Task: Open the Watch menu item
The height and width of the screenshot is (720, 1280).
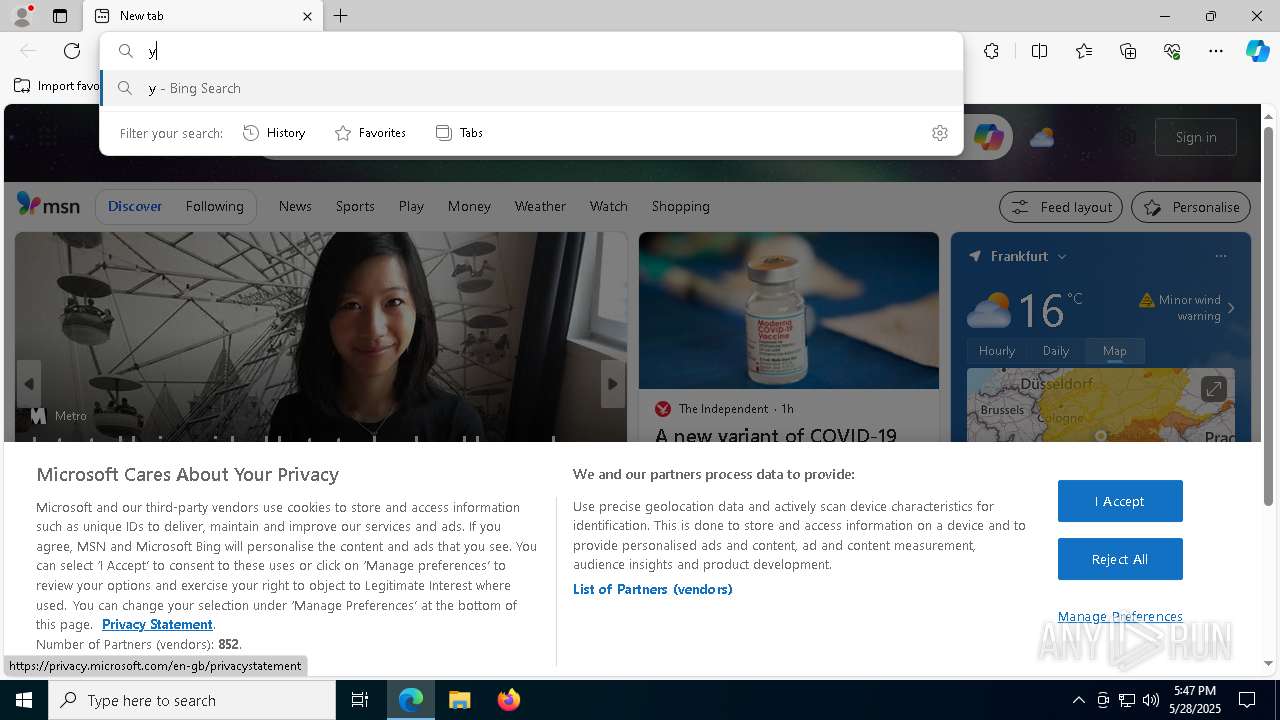Action: 608,206
